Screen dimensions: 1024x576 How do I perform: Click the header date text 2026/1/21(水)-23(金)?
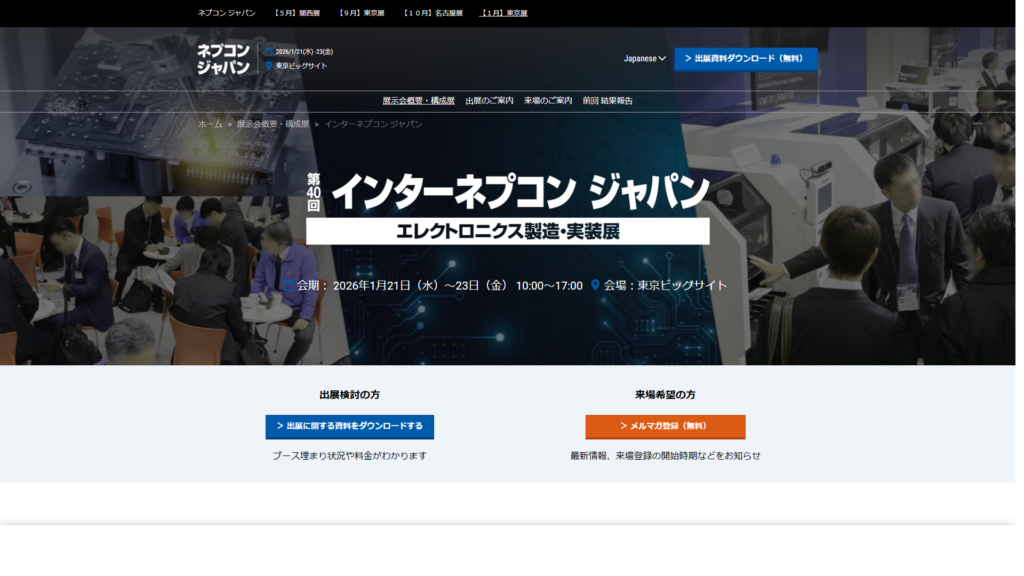click(x=304, y=52)
